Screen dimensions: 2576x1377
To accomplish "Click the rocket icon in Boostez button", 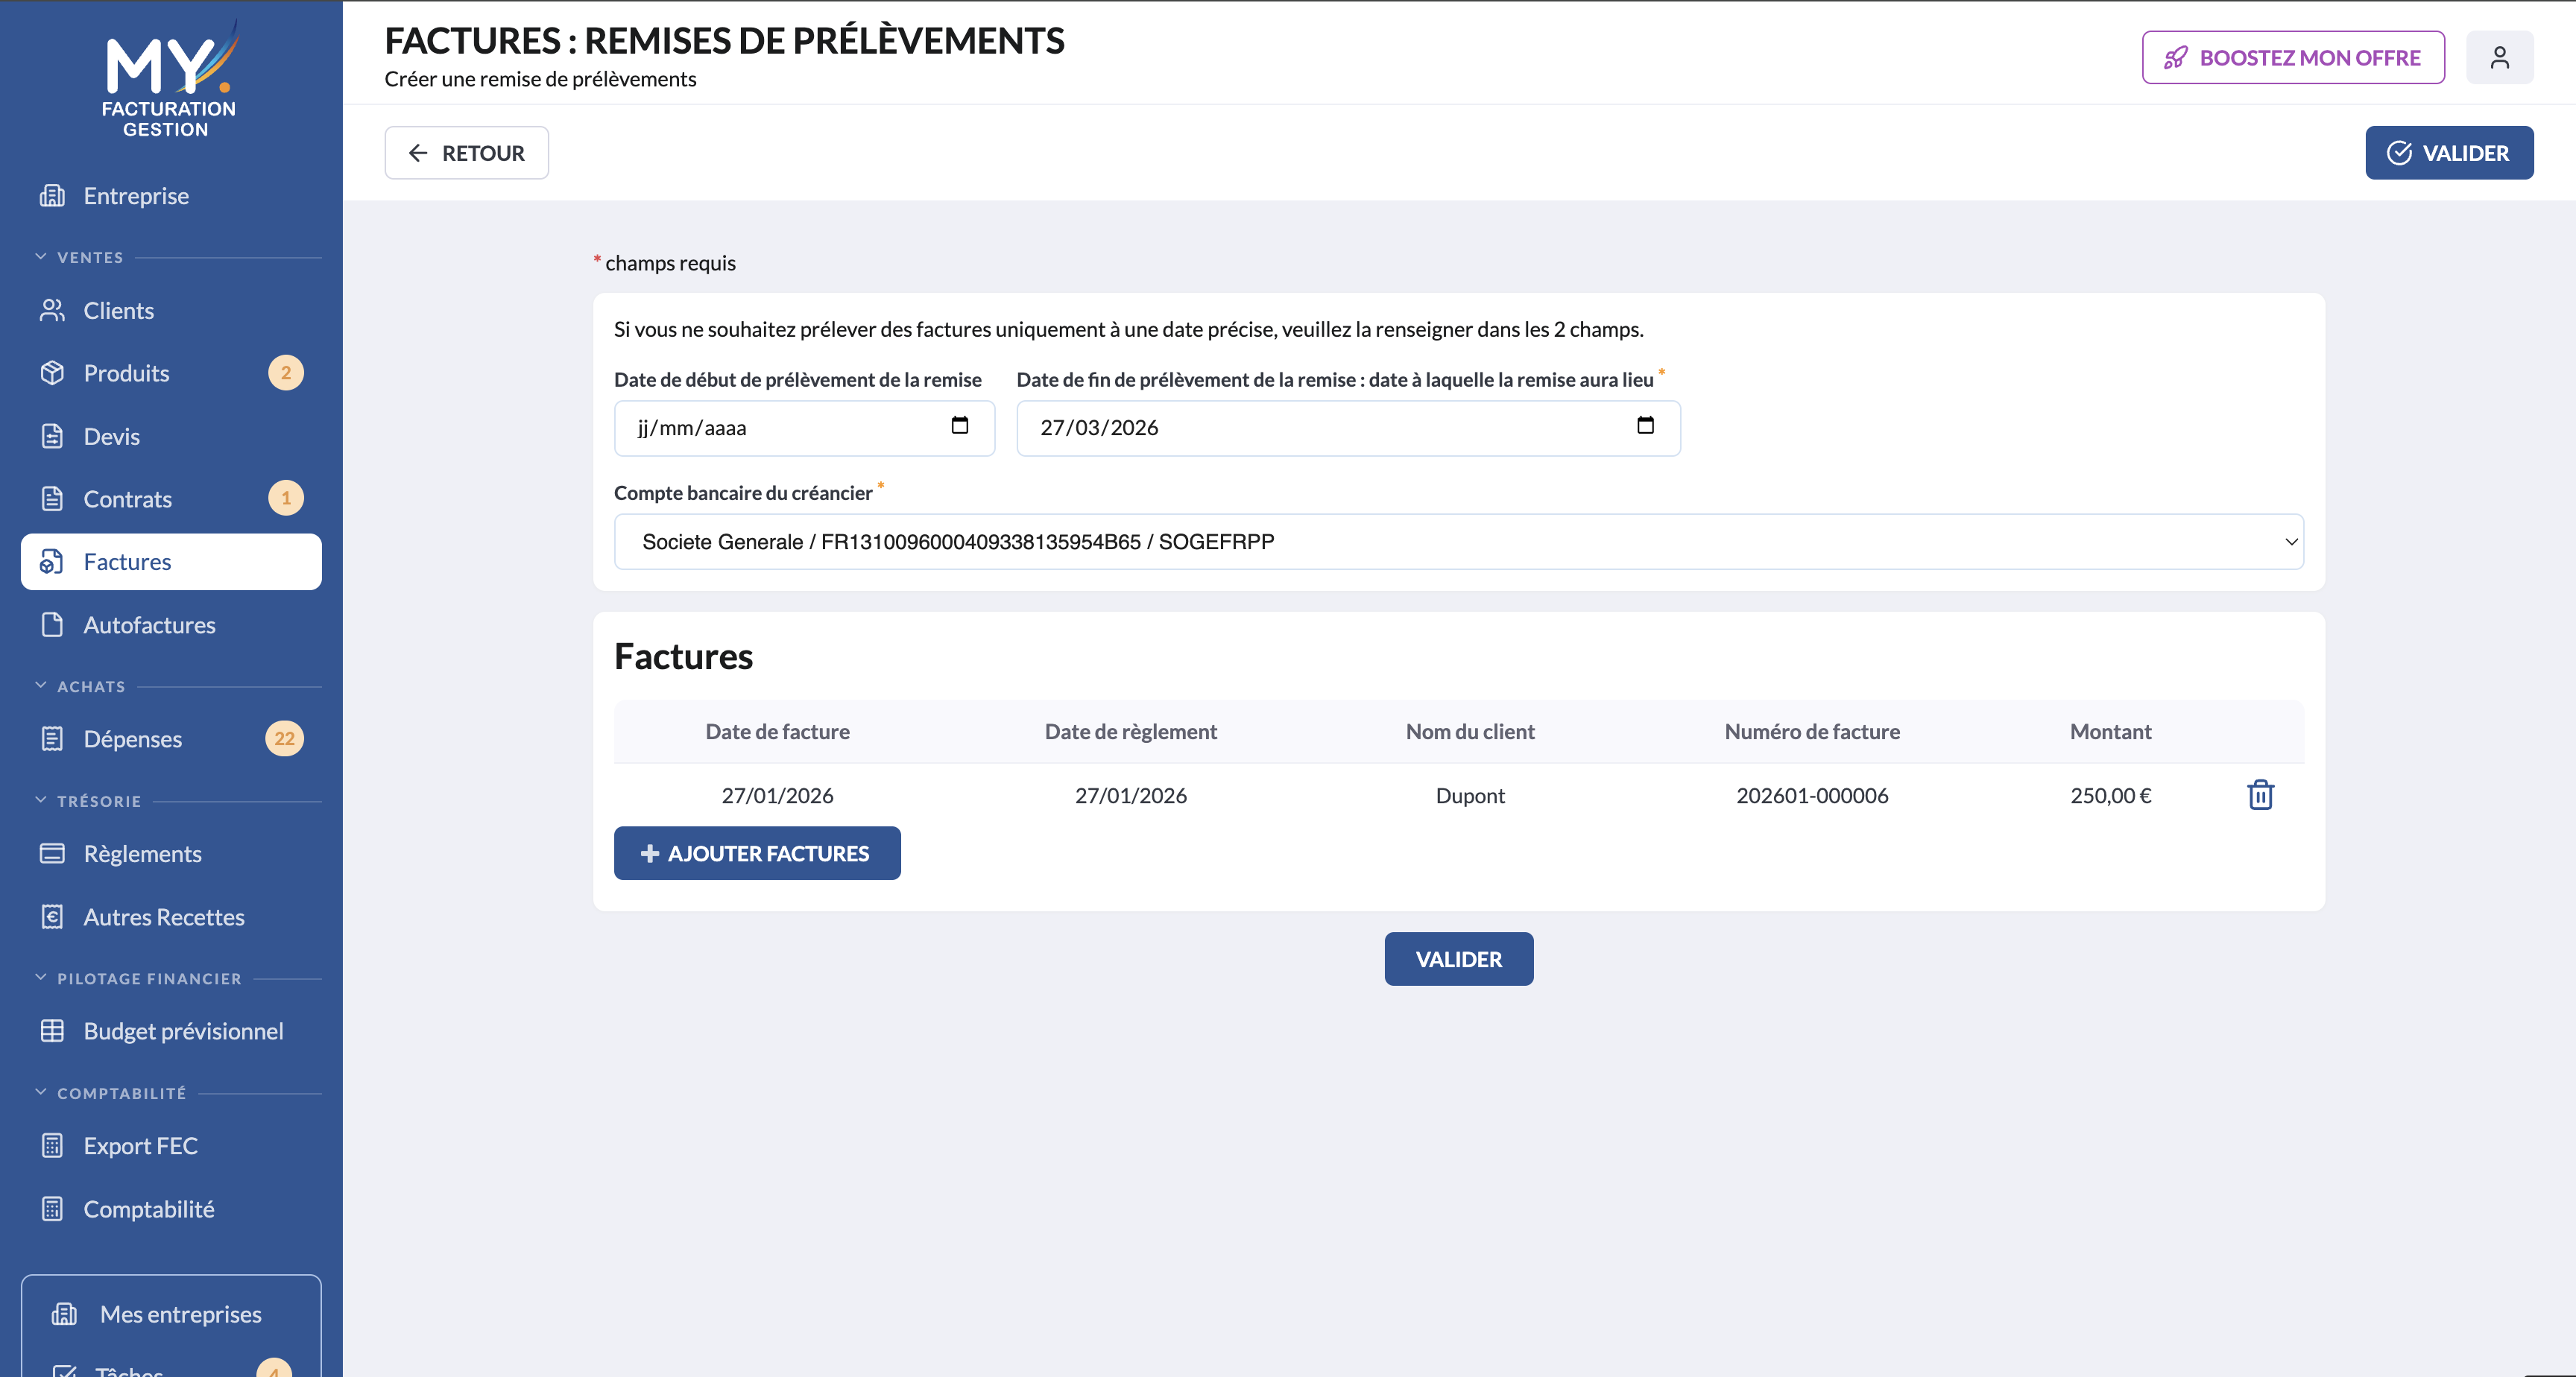I will (2175, 58).
